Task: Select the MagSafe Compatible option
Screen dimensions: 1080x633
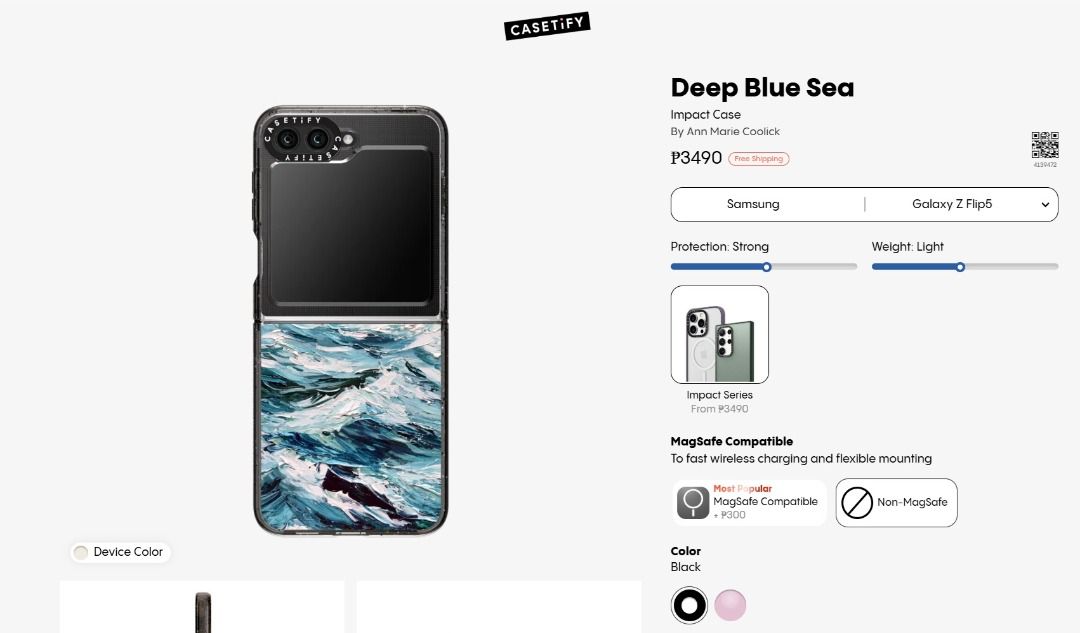Action: pyautogui.click(x=750, y=502)
